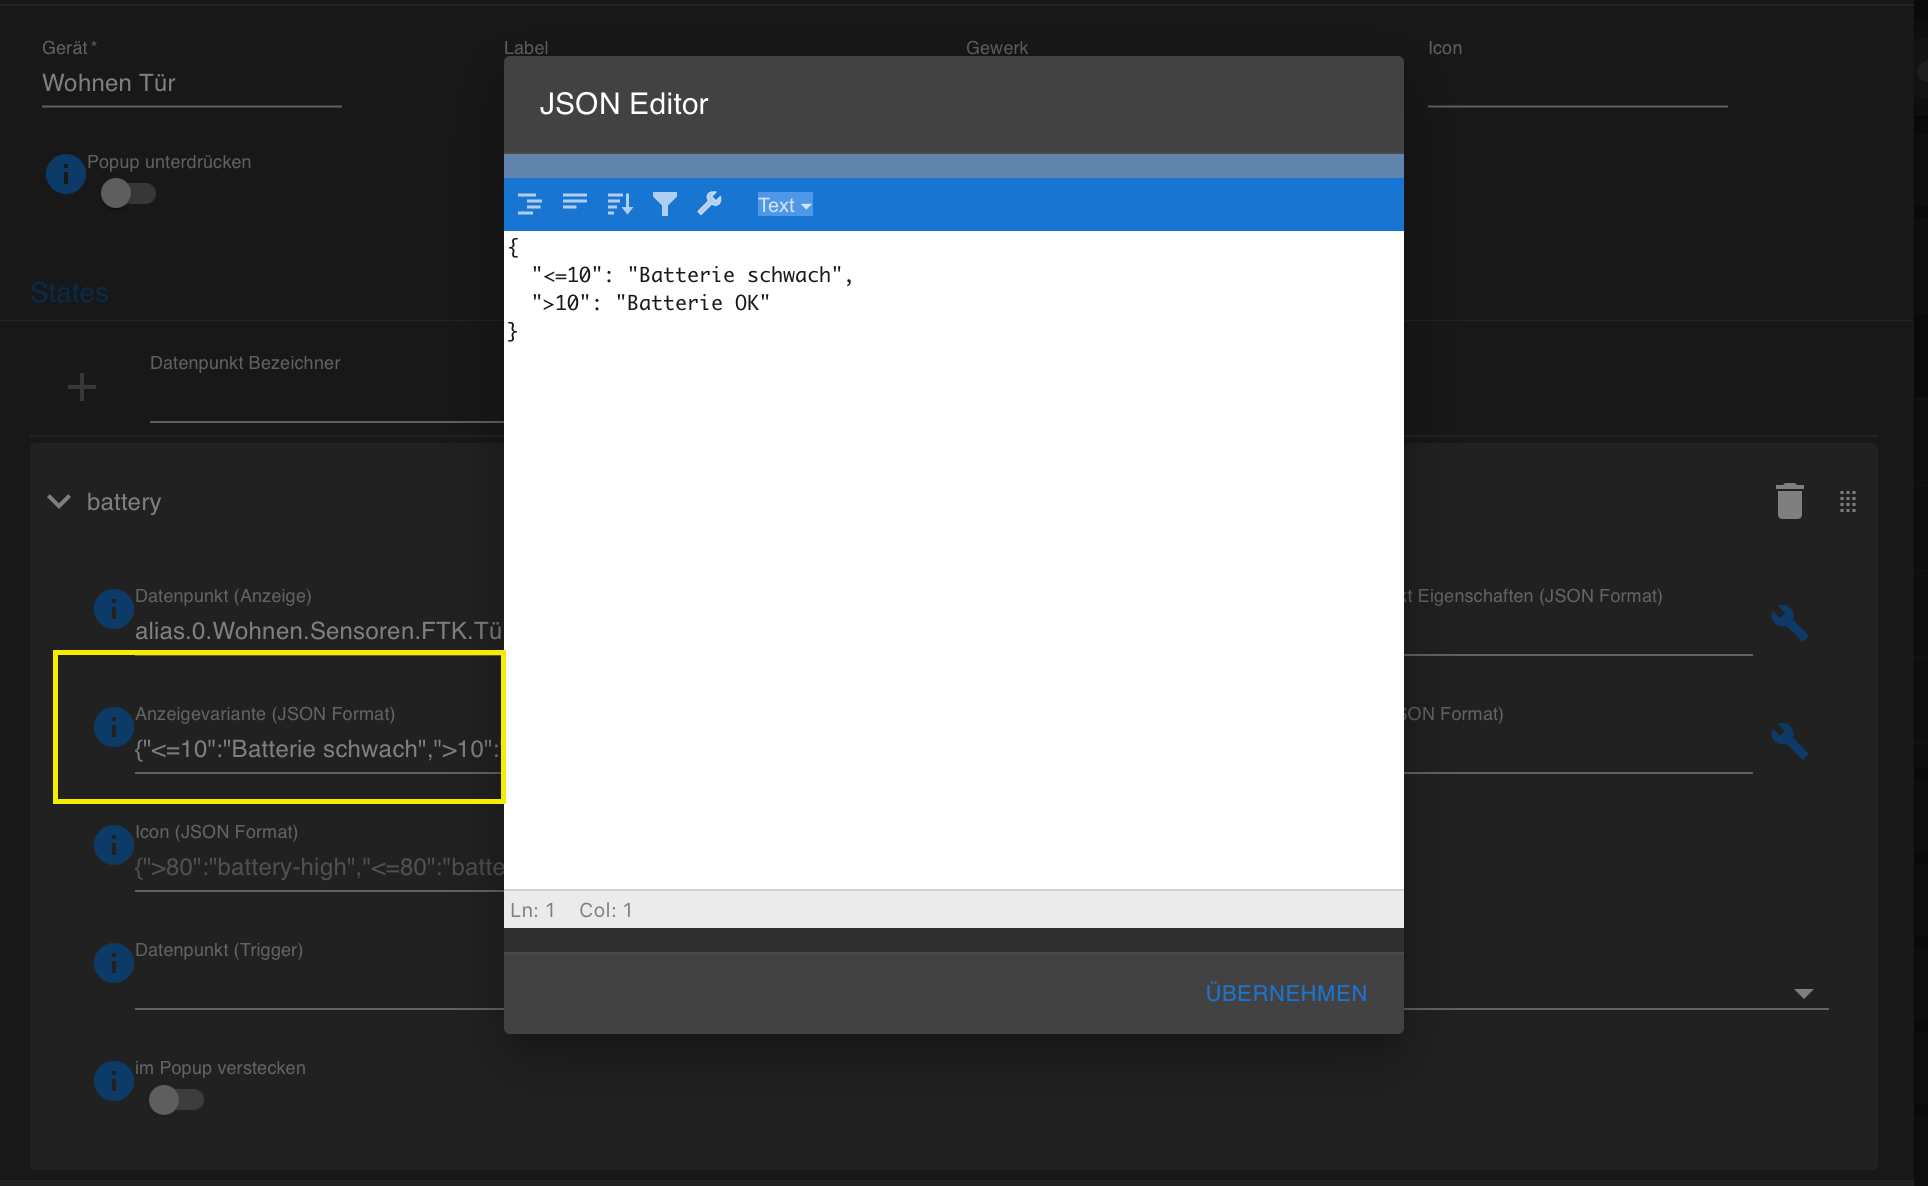The image size is (1928, 1186).
Task: Click the sort contents icon in JSON editor
Action: click(619, 204)
